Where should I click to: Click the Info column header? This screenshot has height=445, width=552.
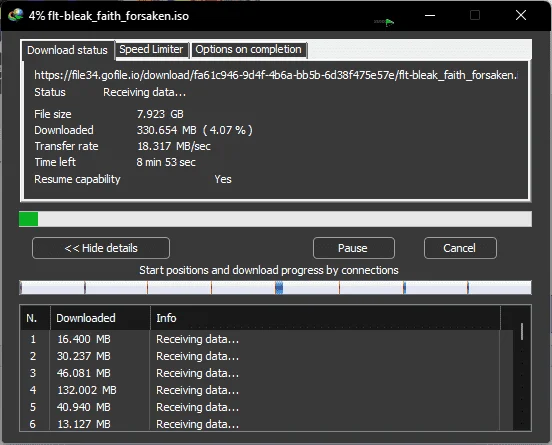325,318
